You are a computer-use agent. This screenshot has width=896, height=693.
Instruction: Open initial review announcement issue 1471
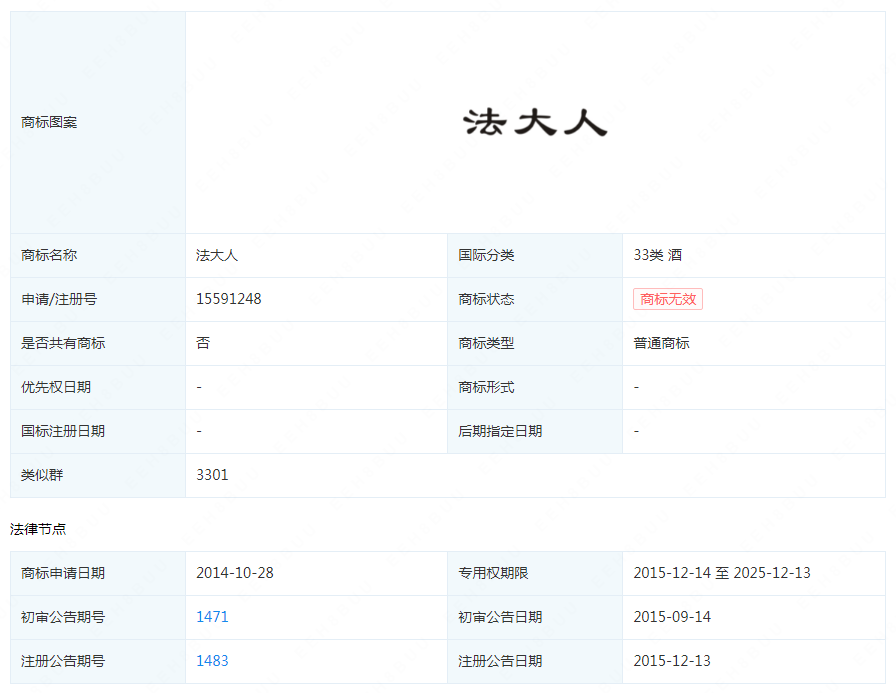click(212, 617)
